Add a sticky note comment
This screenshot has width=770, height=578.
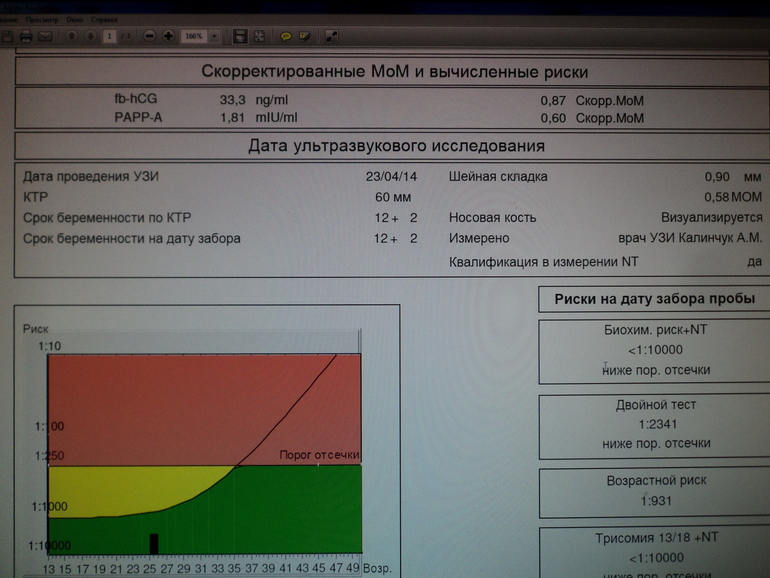tap(286, 37)
